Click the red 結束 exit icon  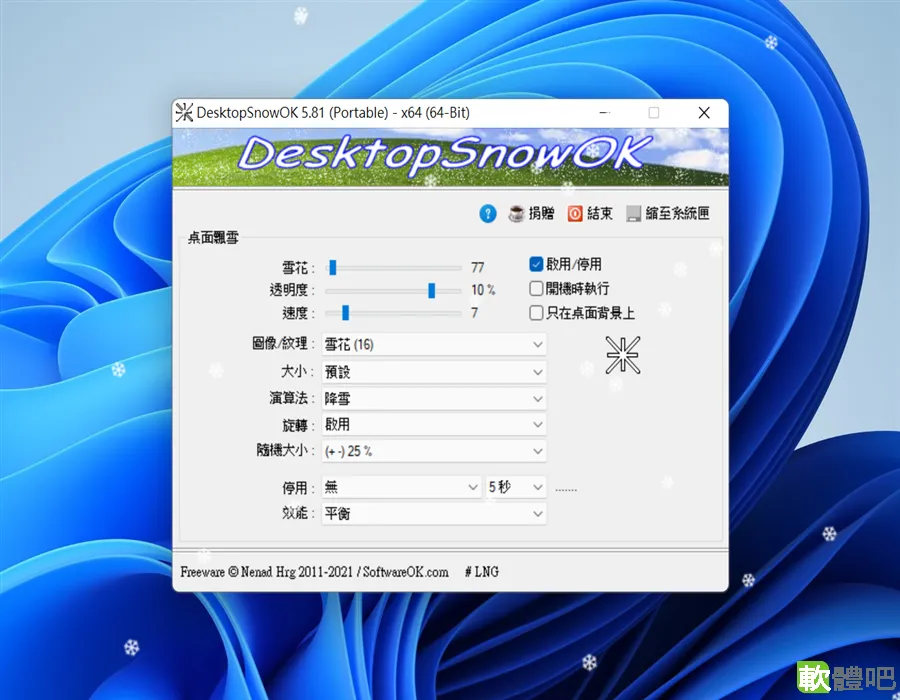(575, 213)
